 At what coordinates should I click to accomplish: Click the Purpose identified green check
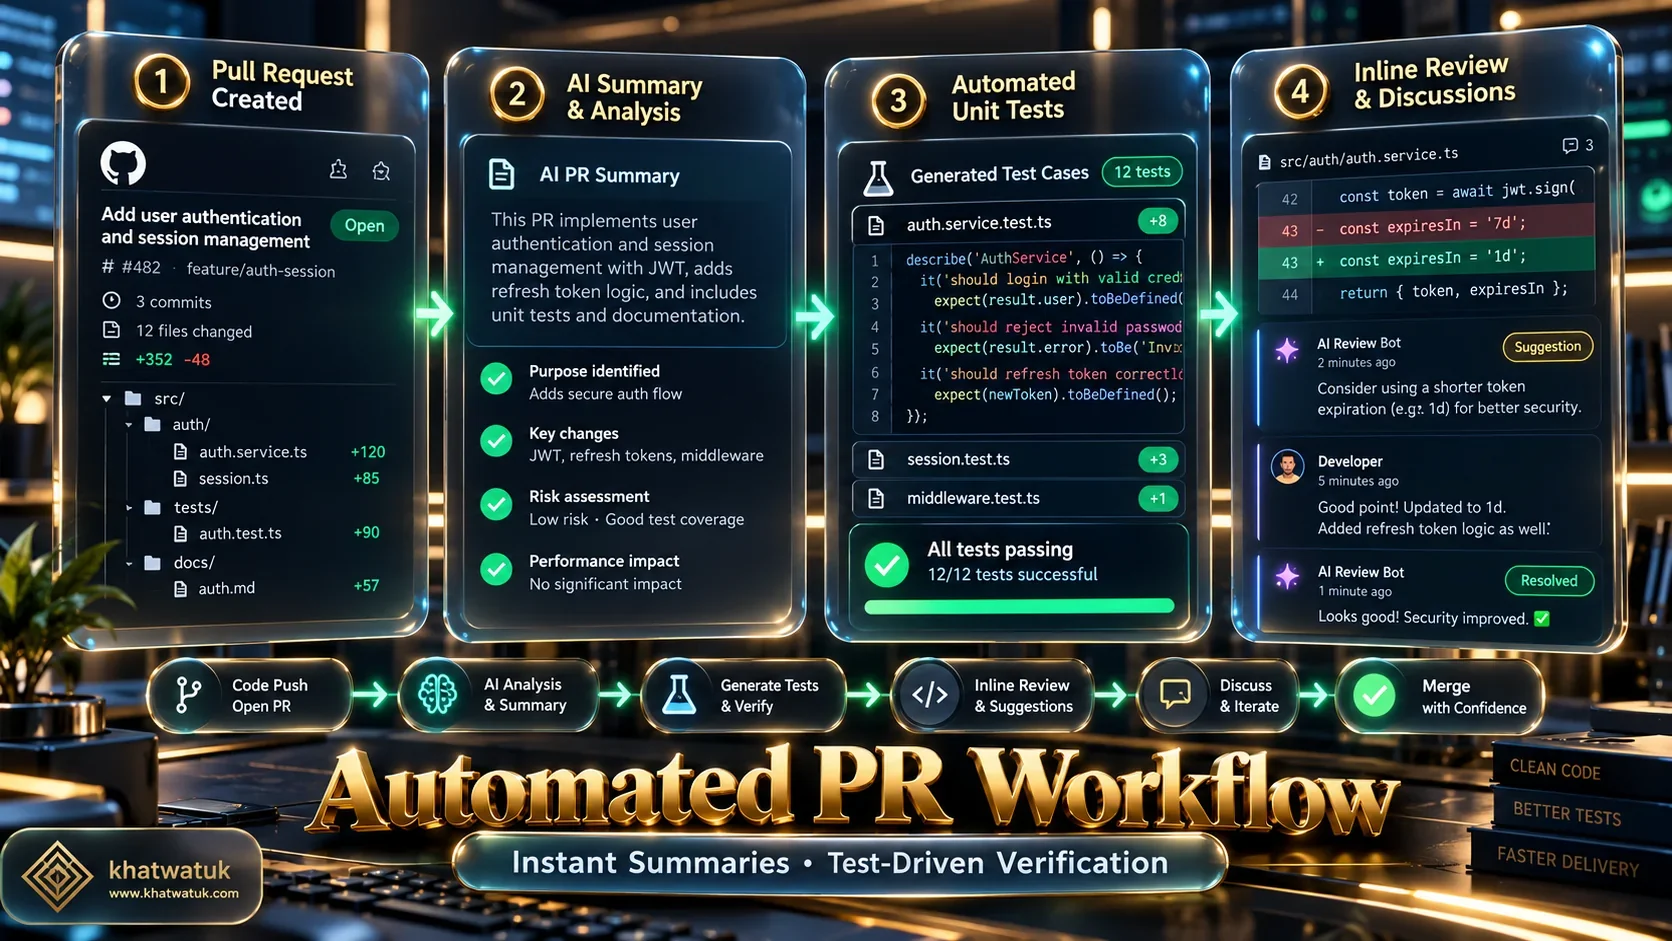[x=496, y=379]
